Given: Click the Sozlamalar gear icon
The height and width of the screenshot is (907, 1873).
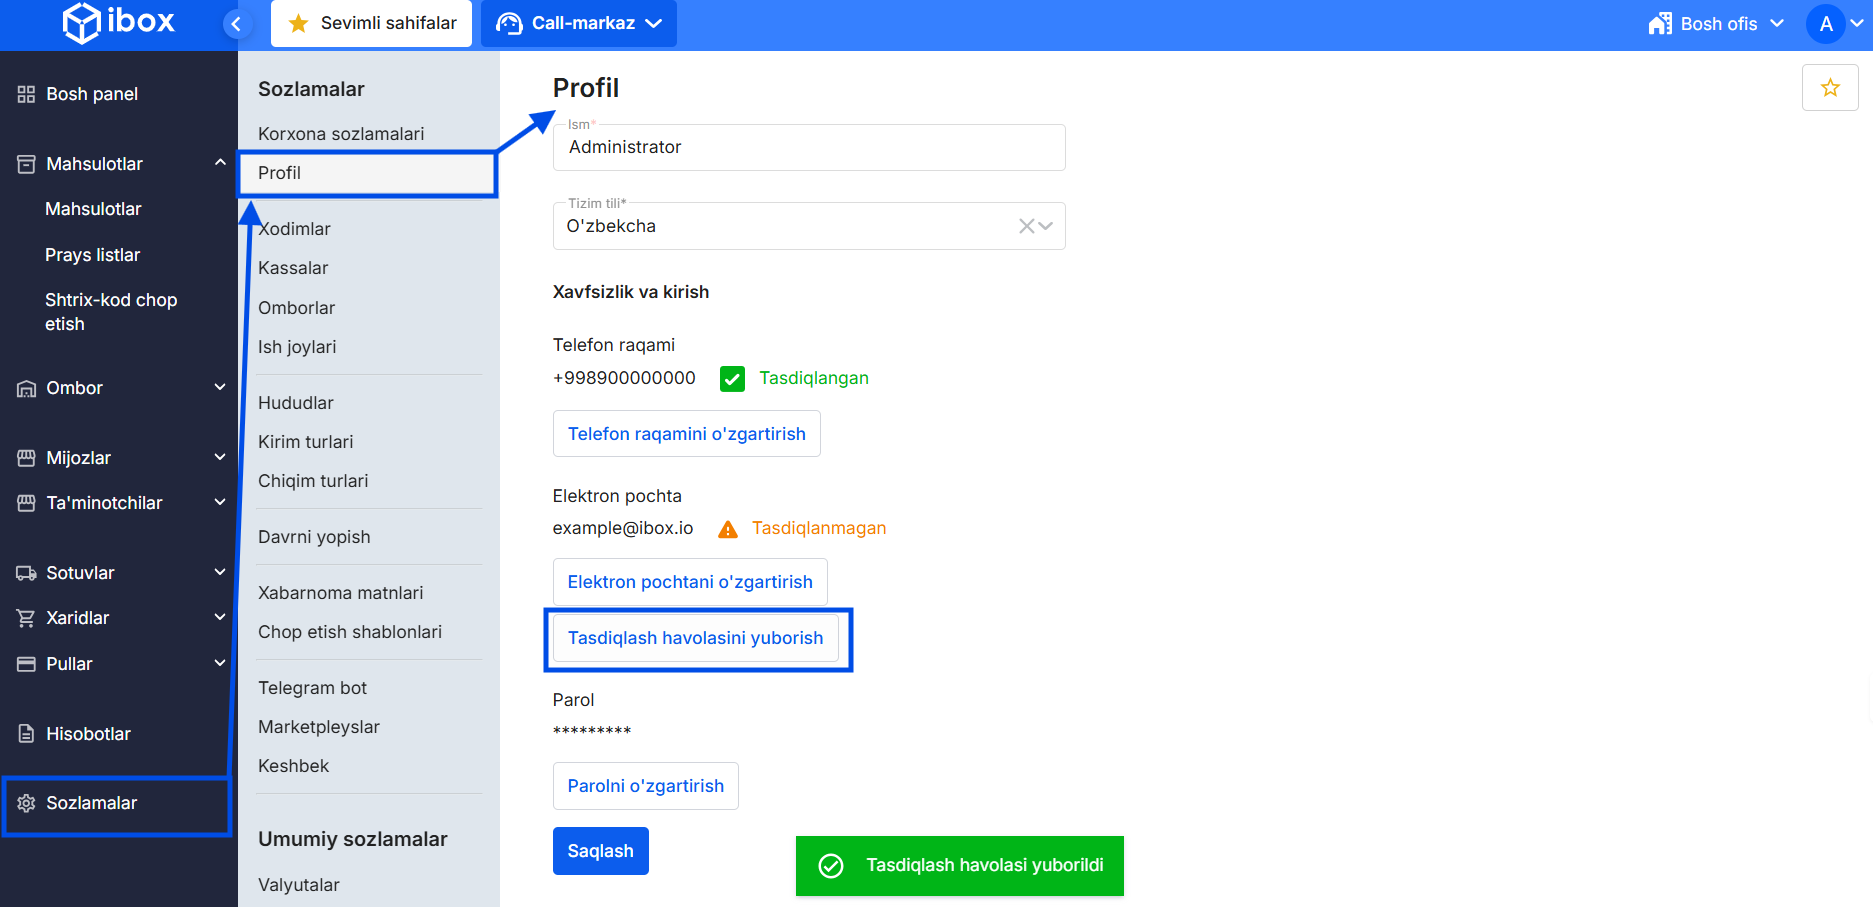Looking at the screenshot, I should 26,803.
